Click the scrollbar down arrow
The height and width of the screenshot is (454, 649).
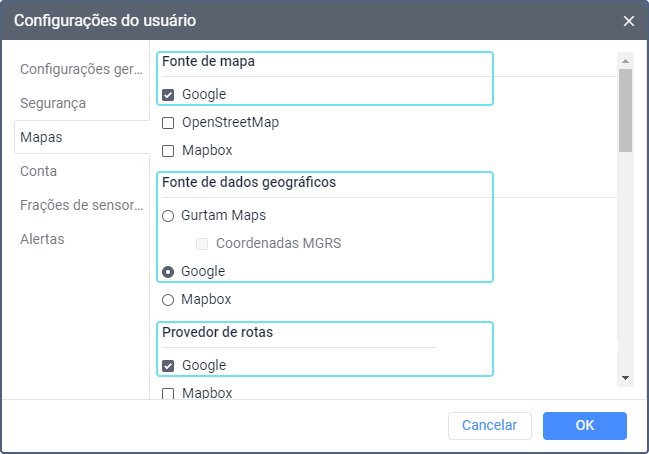coord(625,378)
